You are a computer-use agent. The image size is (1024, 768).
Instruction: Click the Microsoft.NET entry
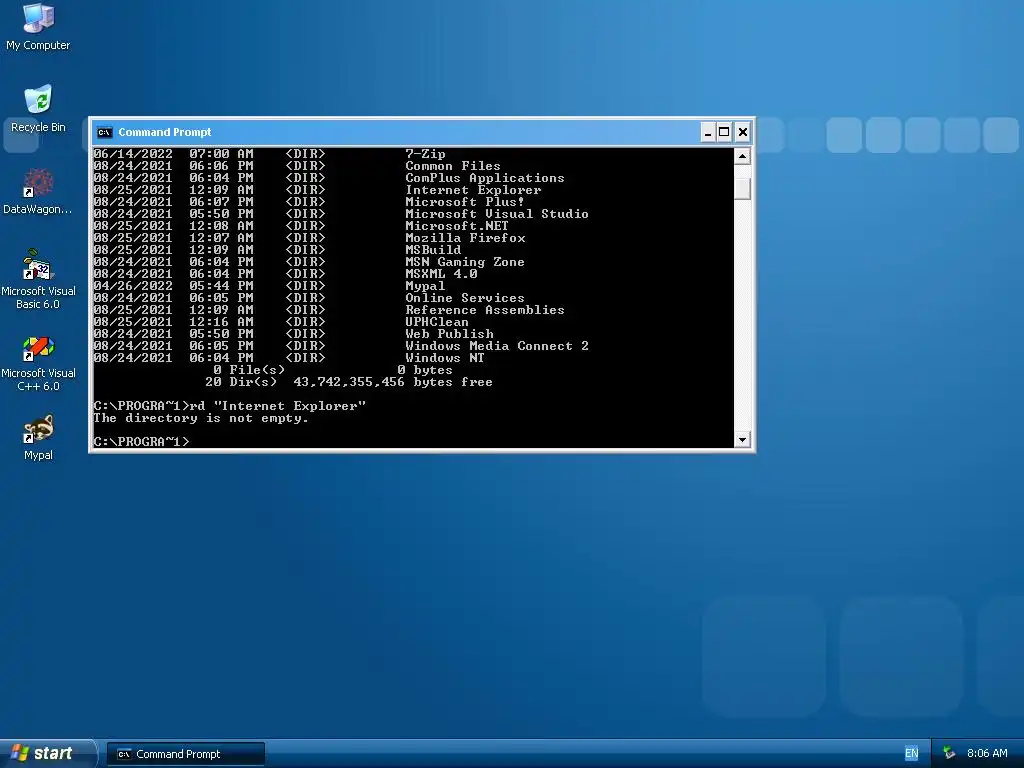(456, 226)
